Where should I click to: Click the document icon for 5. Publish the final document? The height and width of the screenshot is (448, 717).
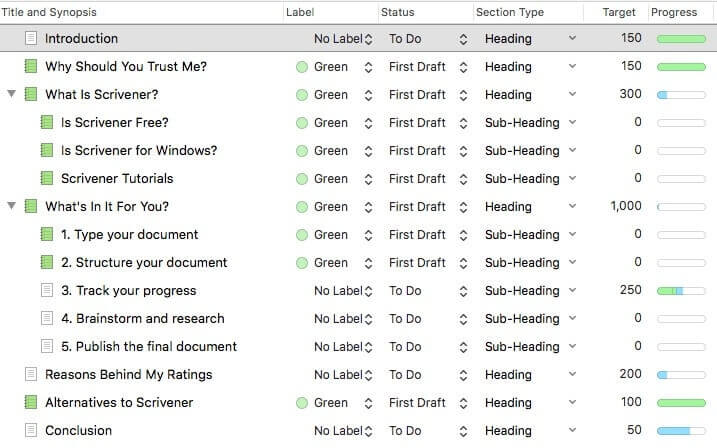(x=47, y=346)
